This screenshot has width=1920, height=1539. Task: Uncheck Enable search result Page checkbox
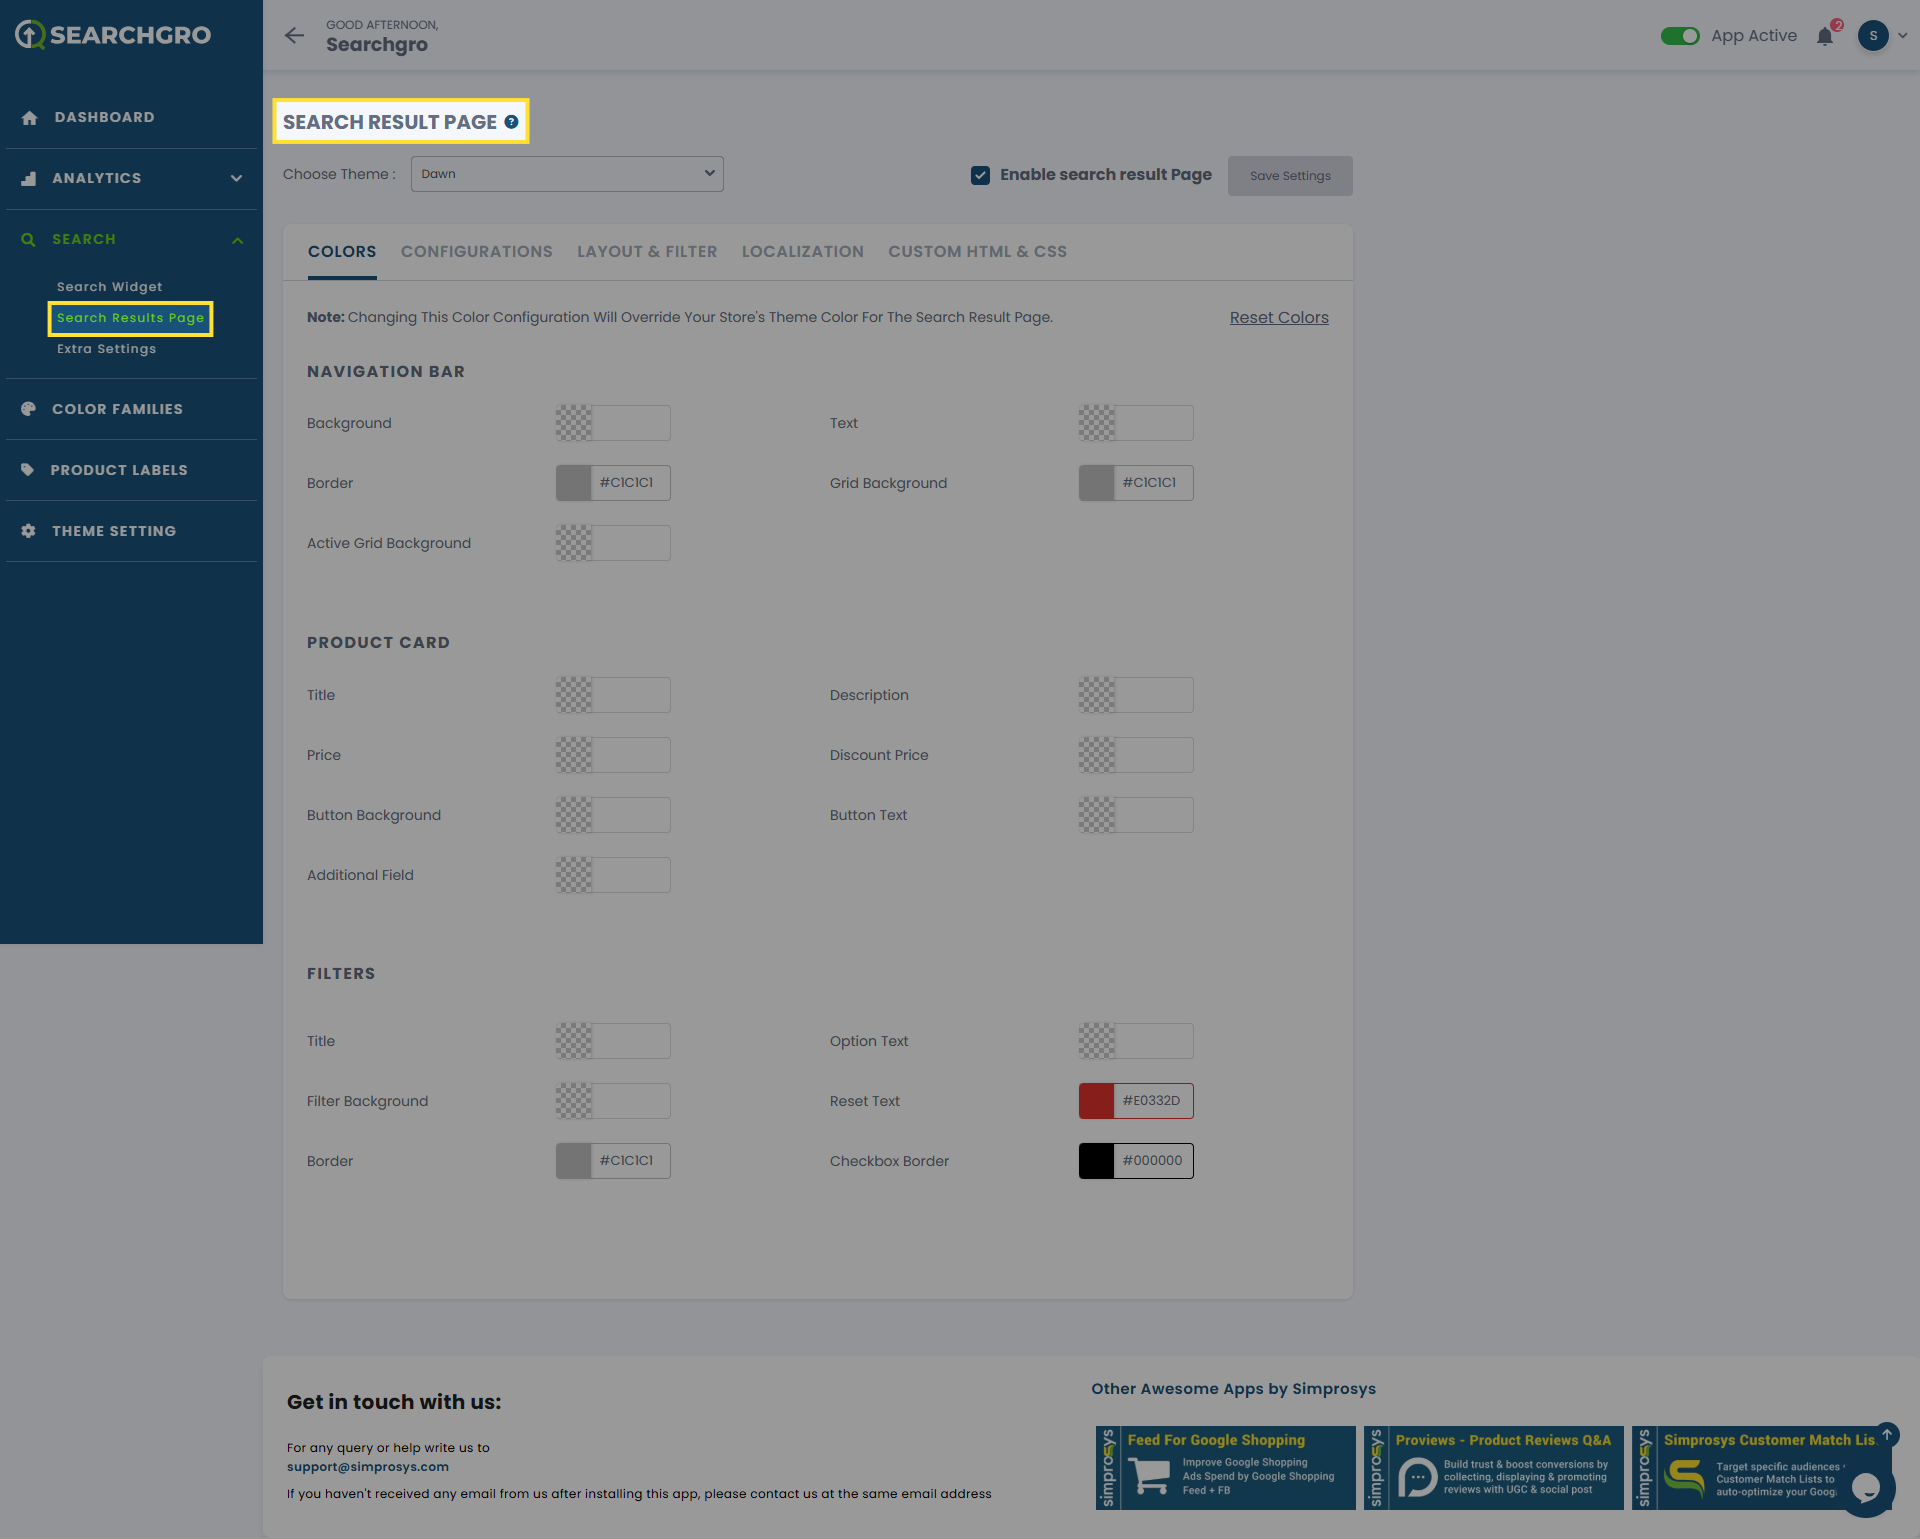980,175
